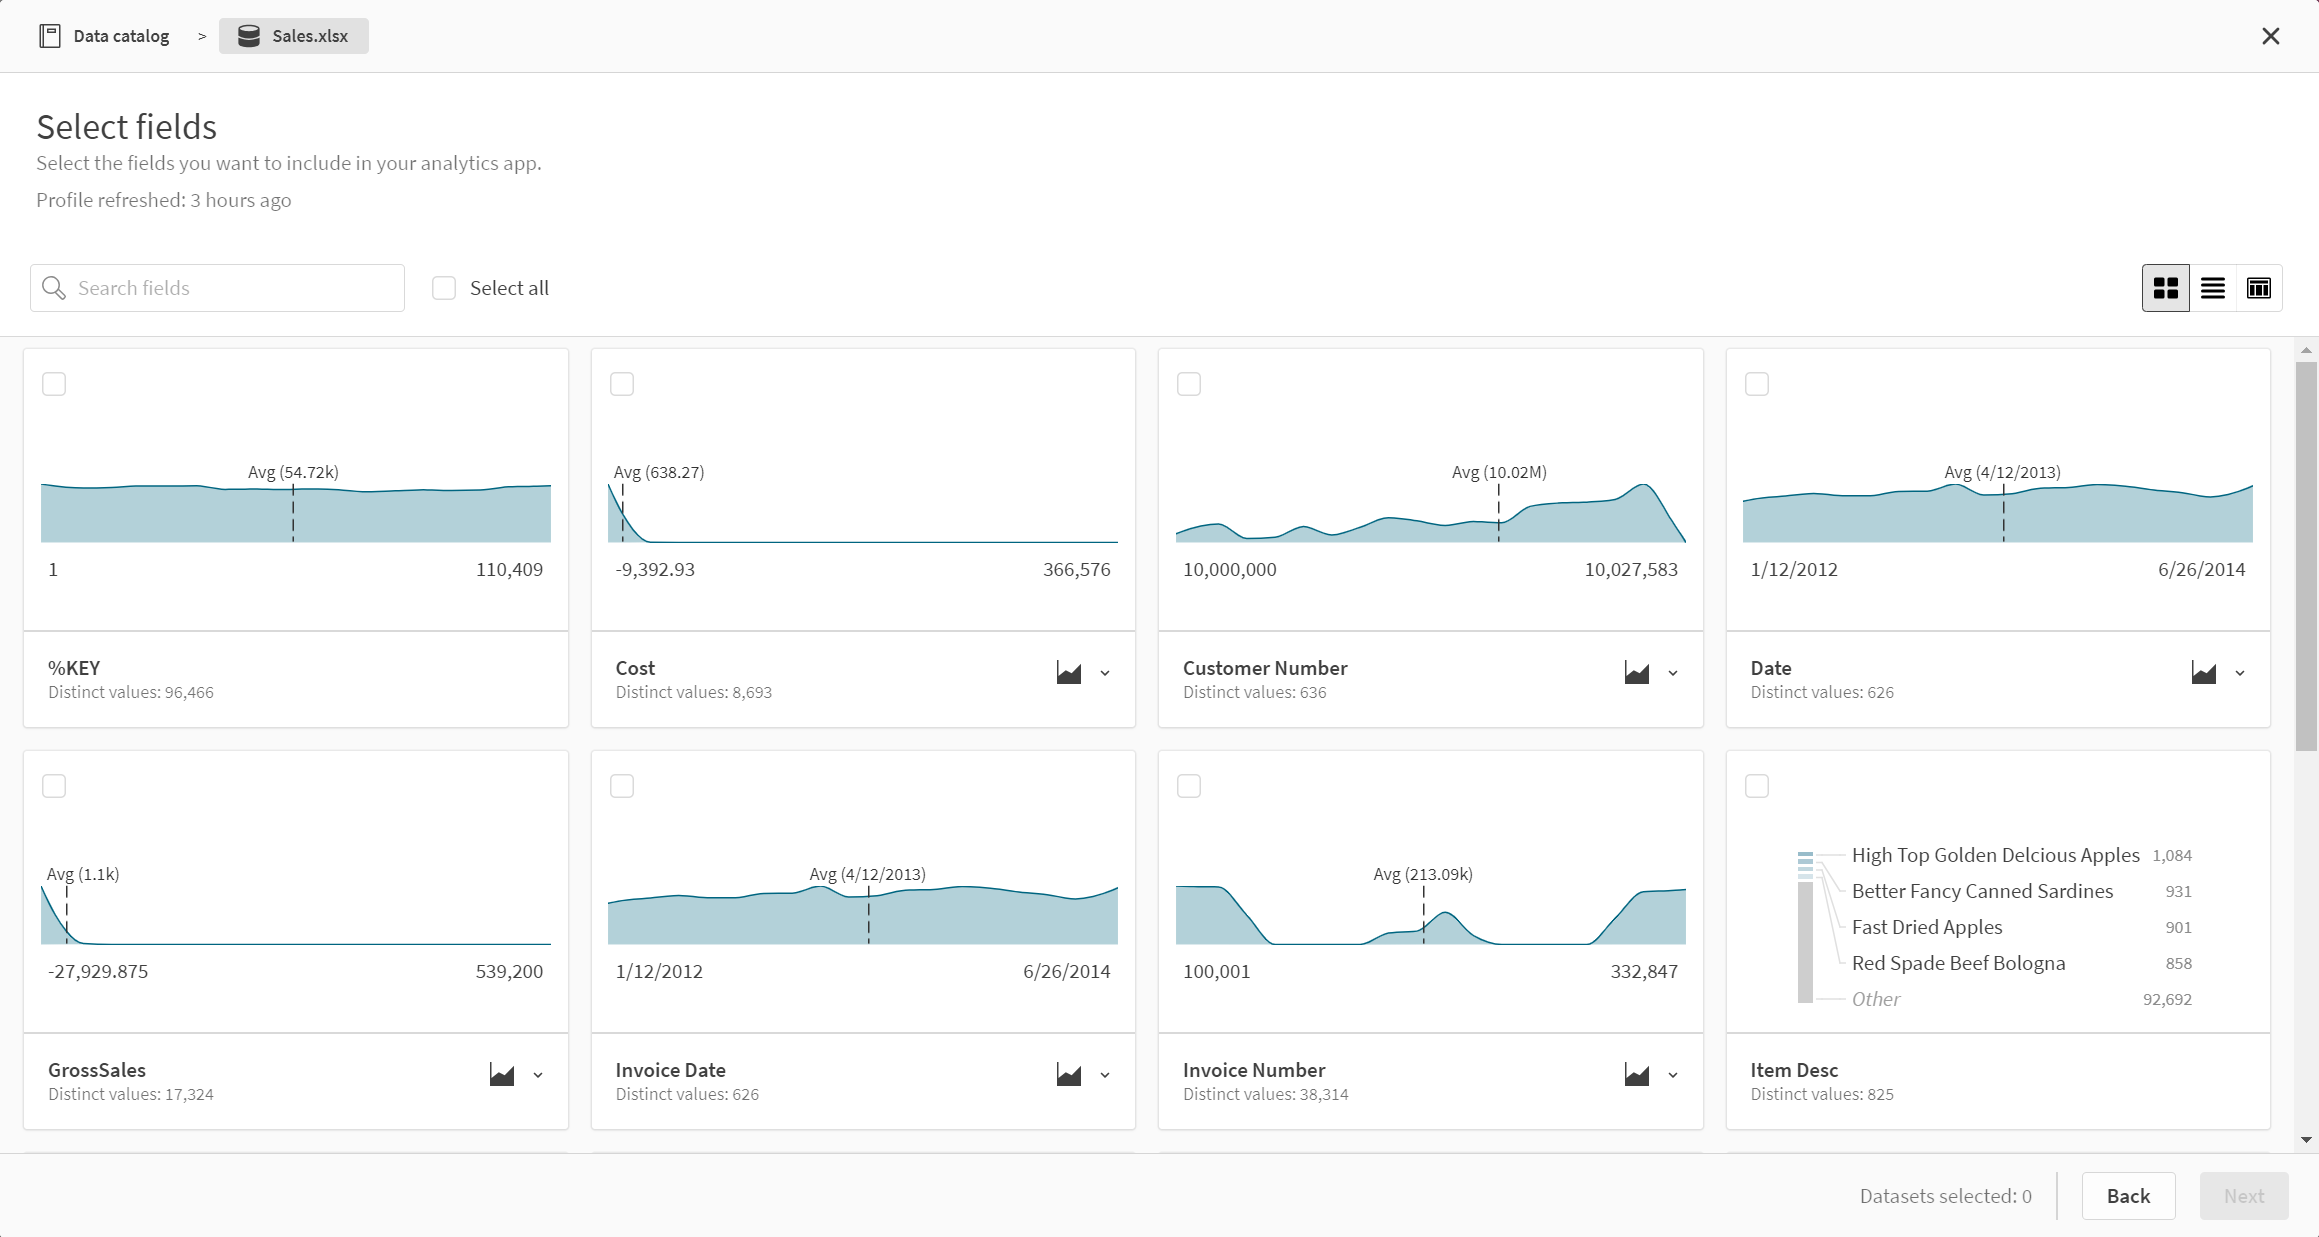Navigate to Data catalog breadcrumb
The height and width of the screenshot is (1237, 2319).
click(x=103, y=34)
